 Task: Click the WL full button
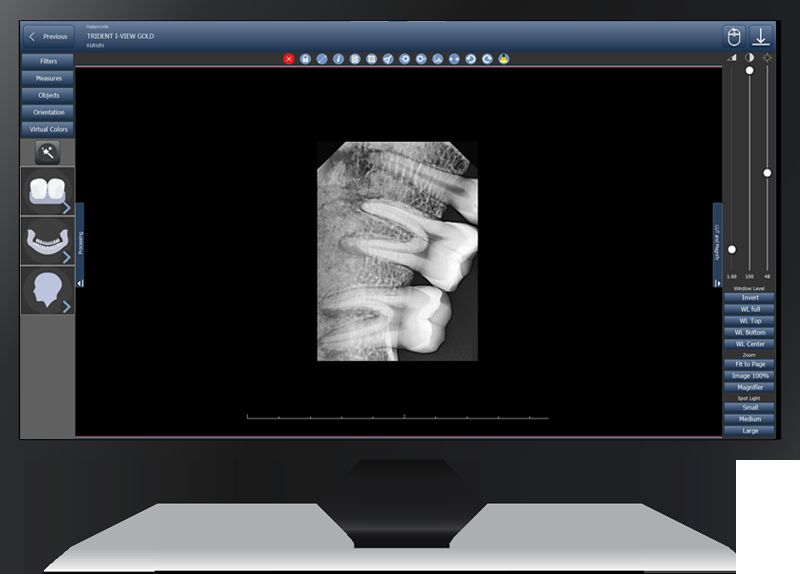[x=749, y=309]
